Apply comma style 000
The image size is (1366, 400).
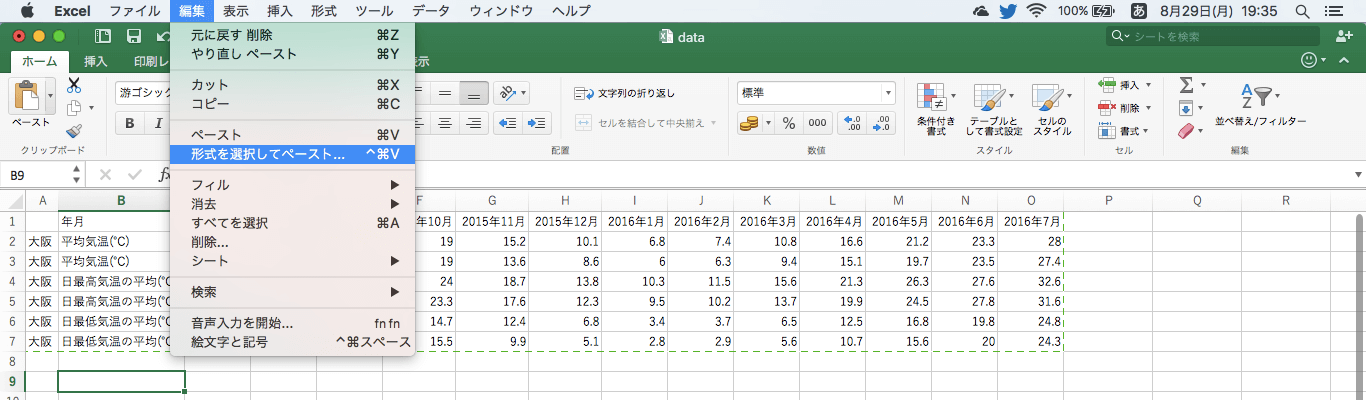[817, 123]
